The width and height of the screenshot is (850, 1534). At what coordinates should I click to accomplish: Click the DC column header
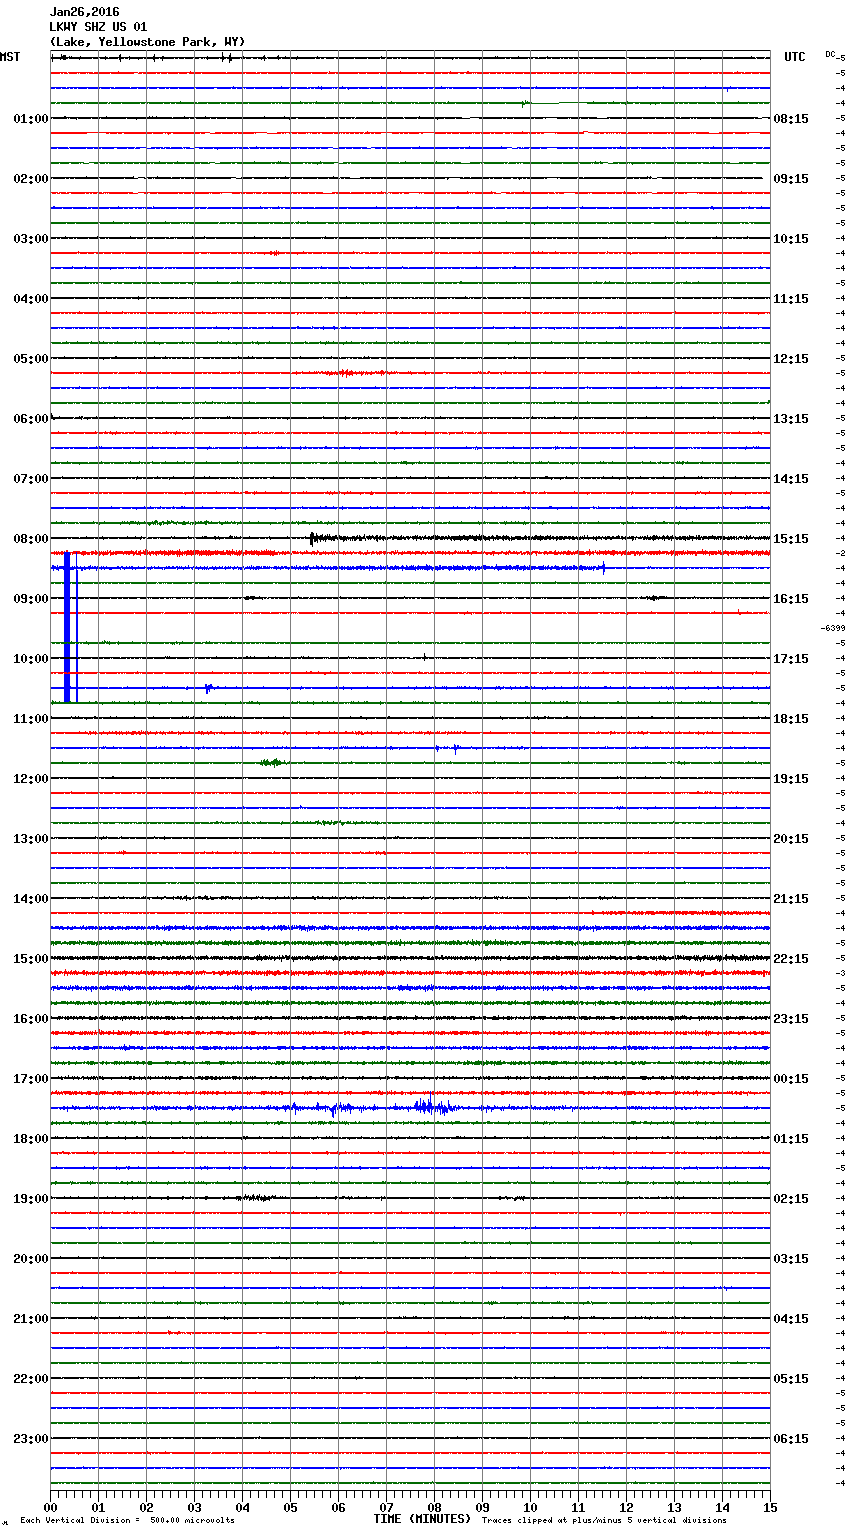pyautogui.click(x=830, y=53)
